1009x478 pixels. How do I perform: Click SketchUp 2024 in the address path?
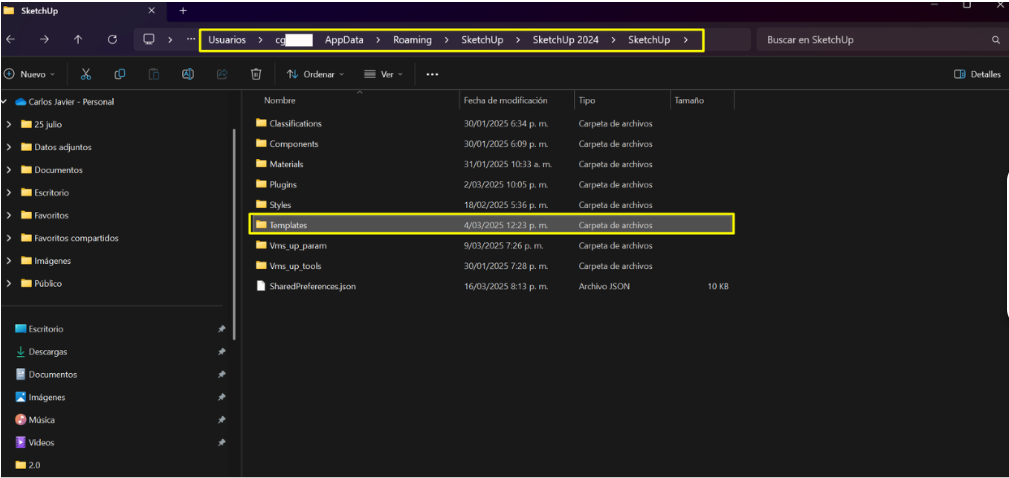pos(566,40)
